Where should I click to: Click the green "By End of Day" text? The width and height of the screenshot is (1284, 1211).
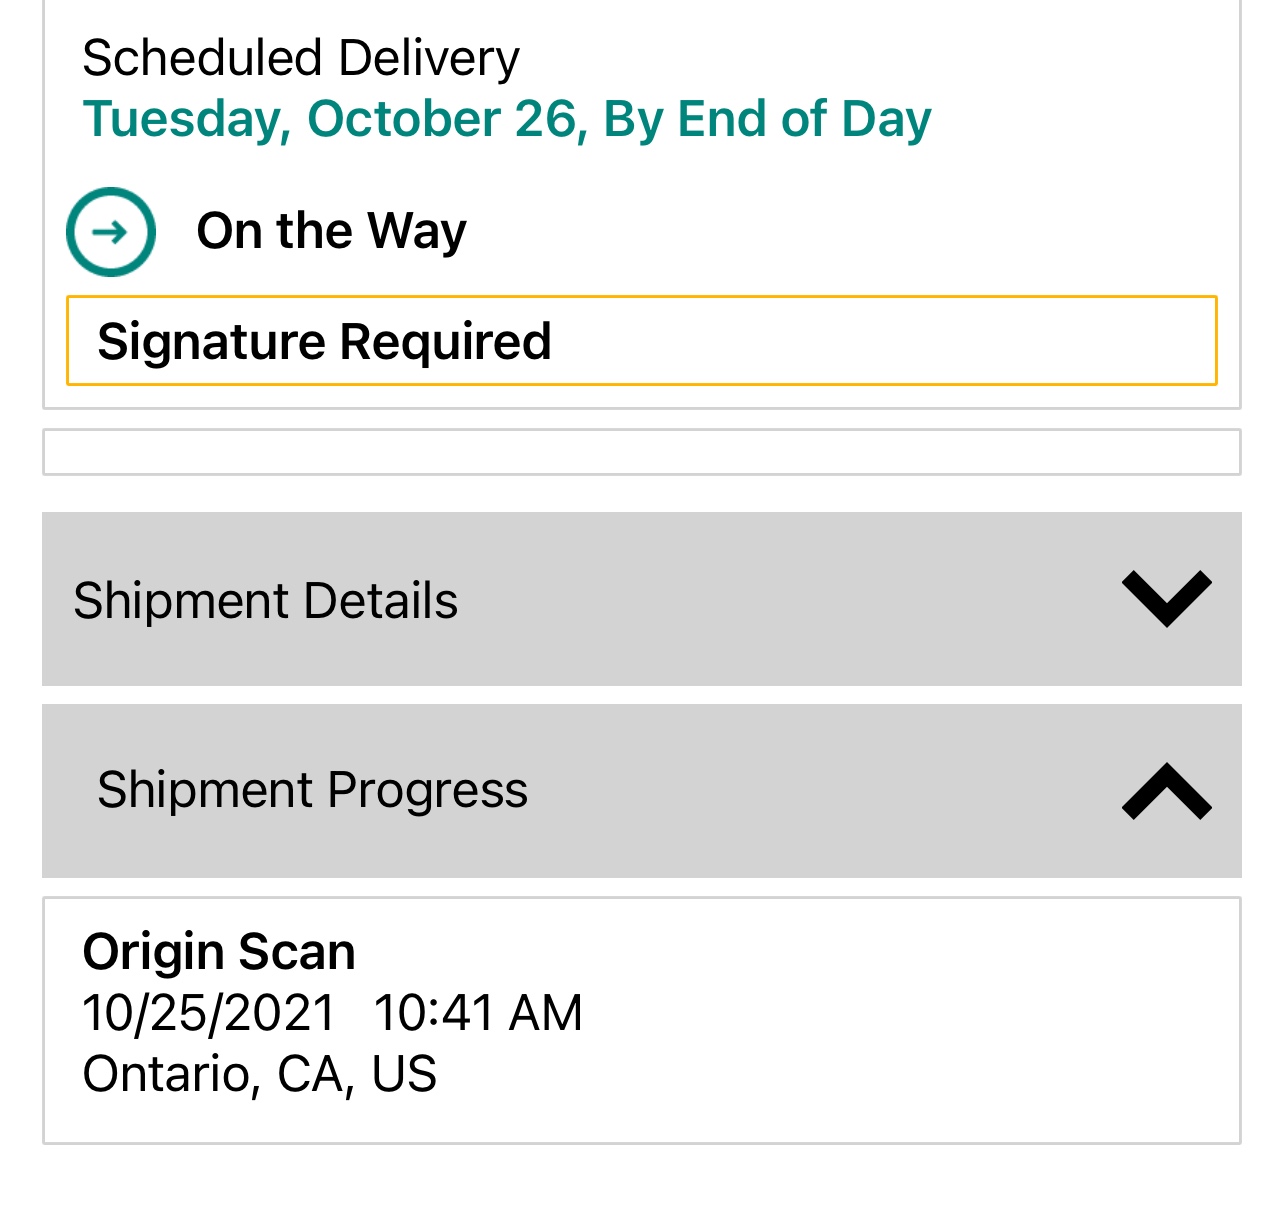coord(767,119)
